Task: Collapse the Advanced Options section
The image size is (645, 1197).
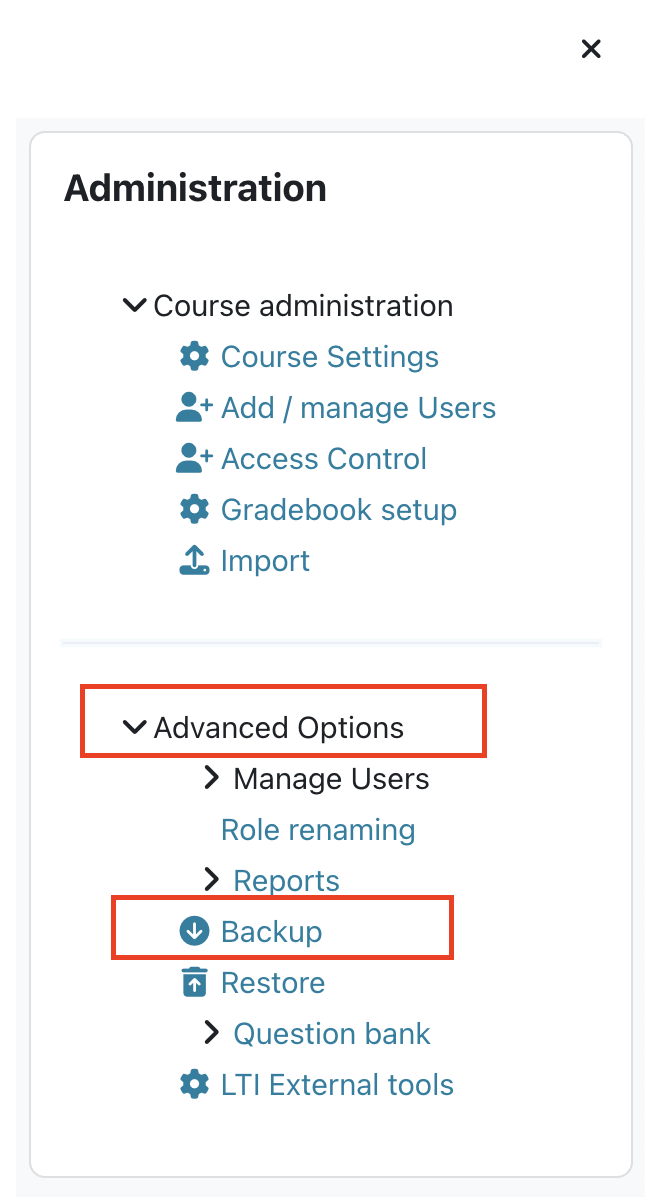Action: (x=134, y=727)
